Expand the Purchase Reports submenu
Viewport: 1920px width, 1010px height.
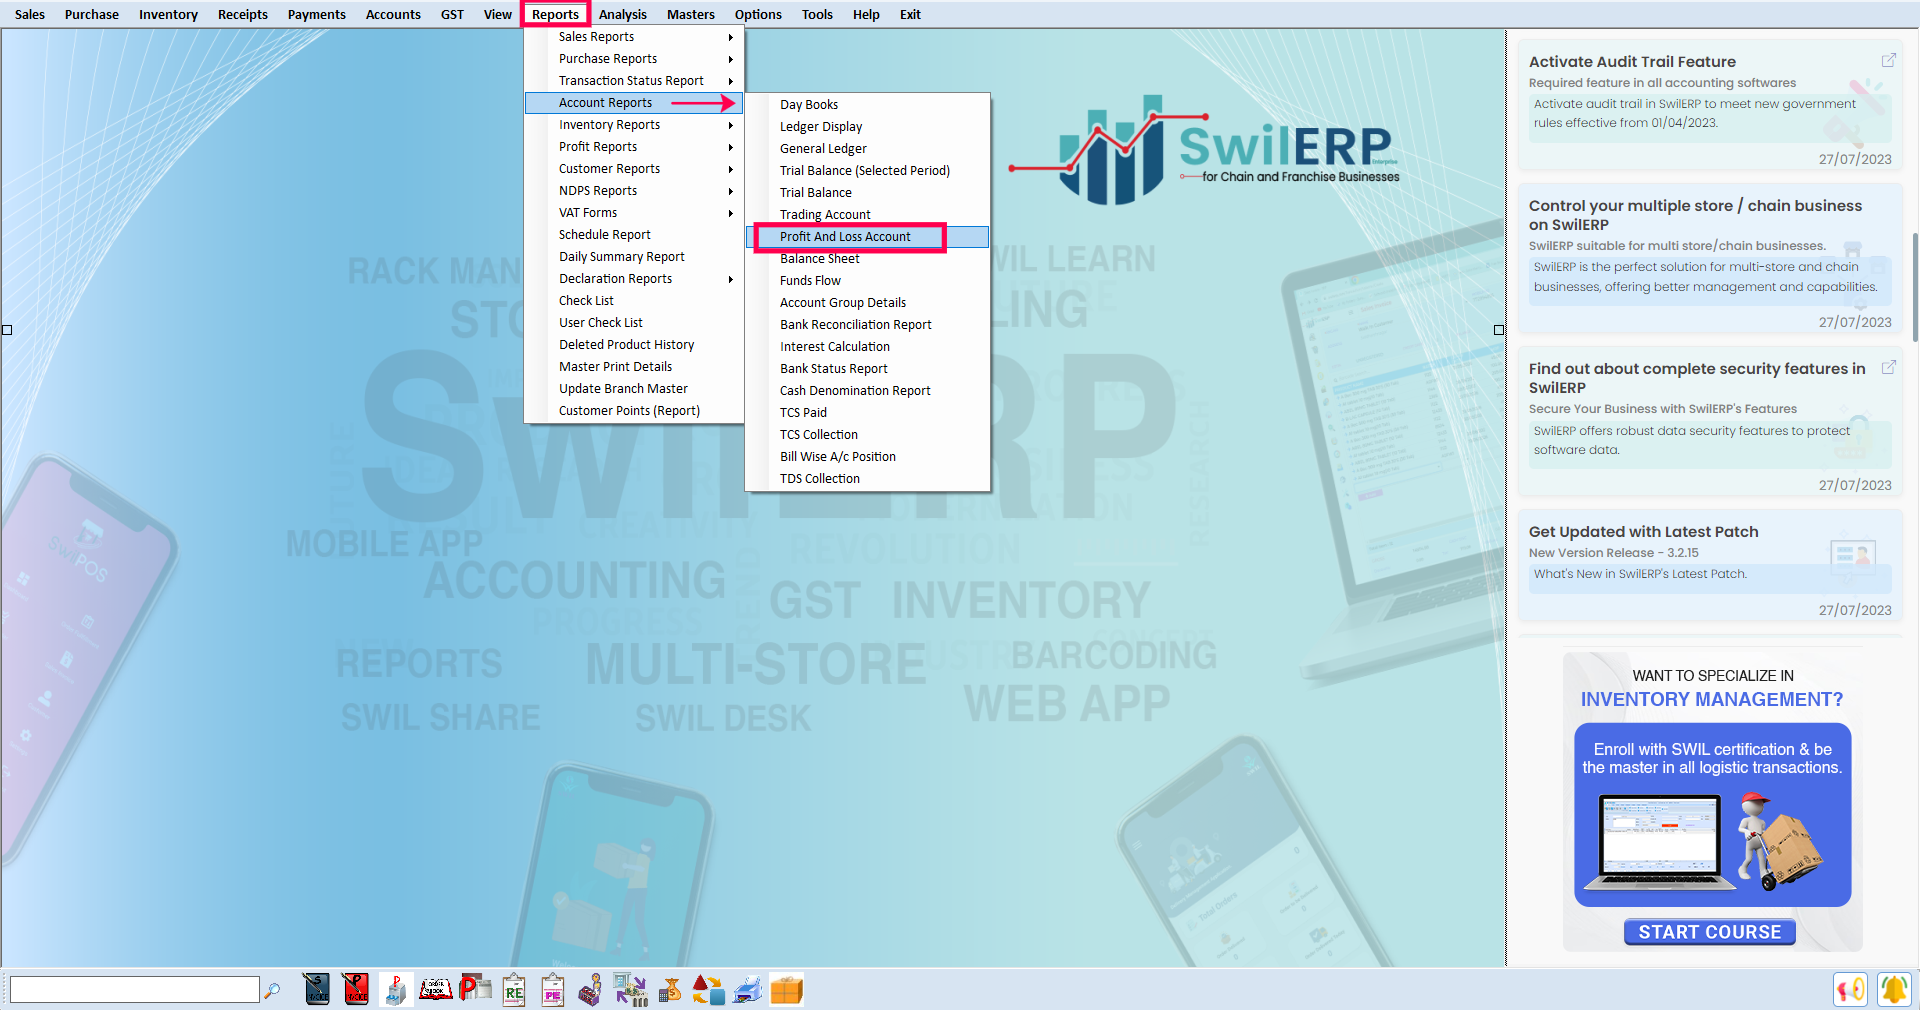(x=634, y=59)
